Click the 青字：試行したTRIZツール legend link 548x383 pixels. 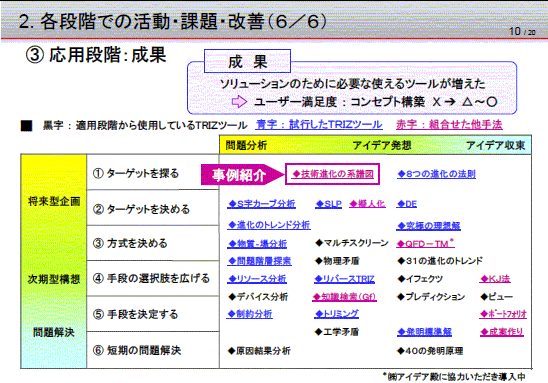coord(319,125)
